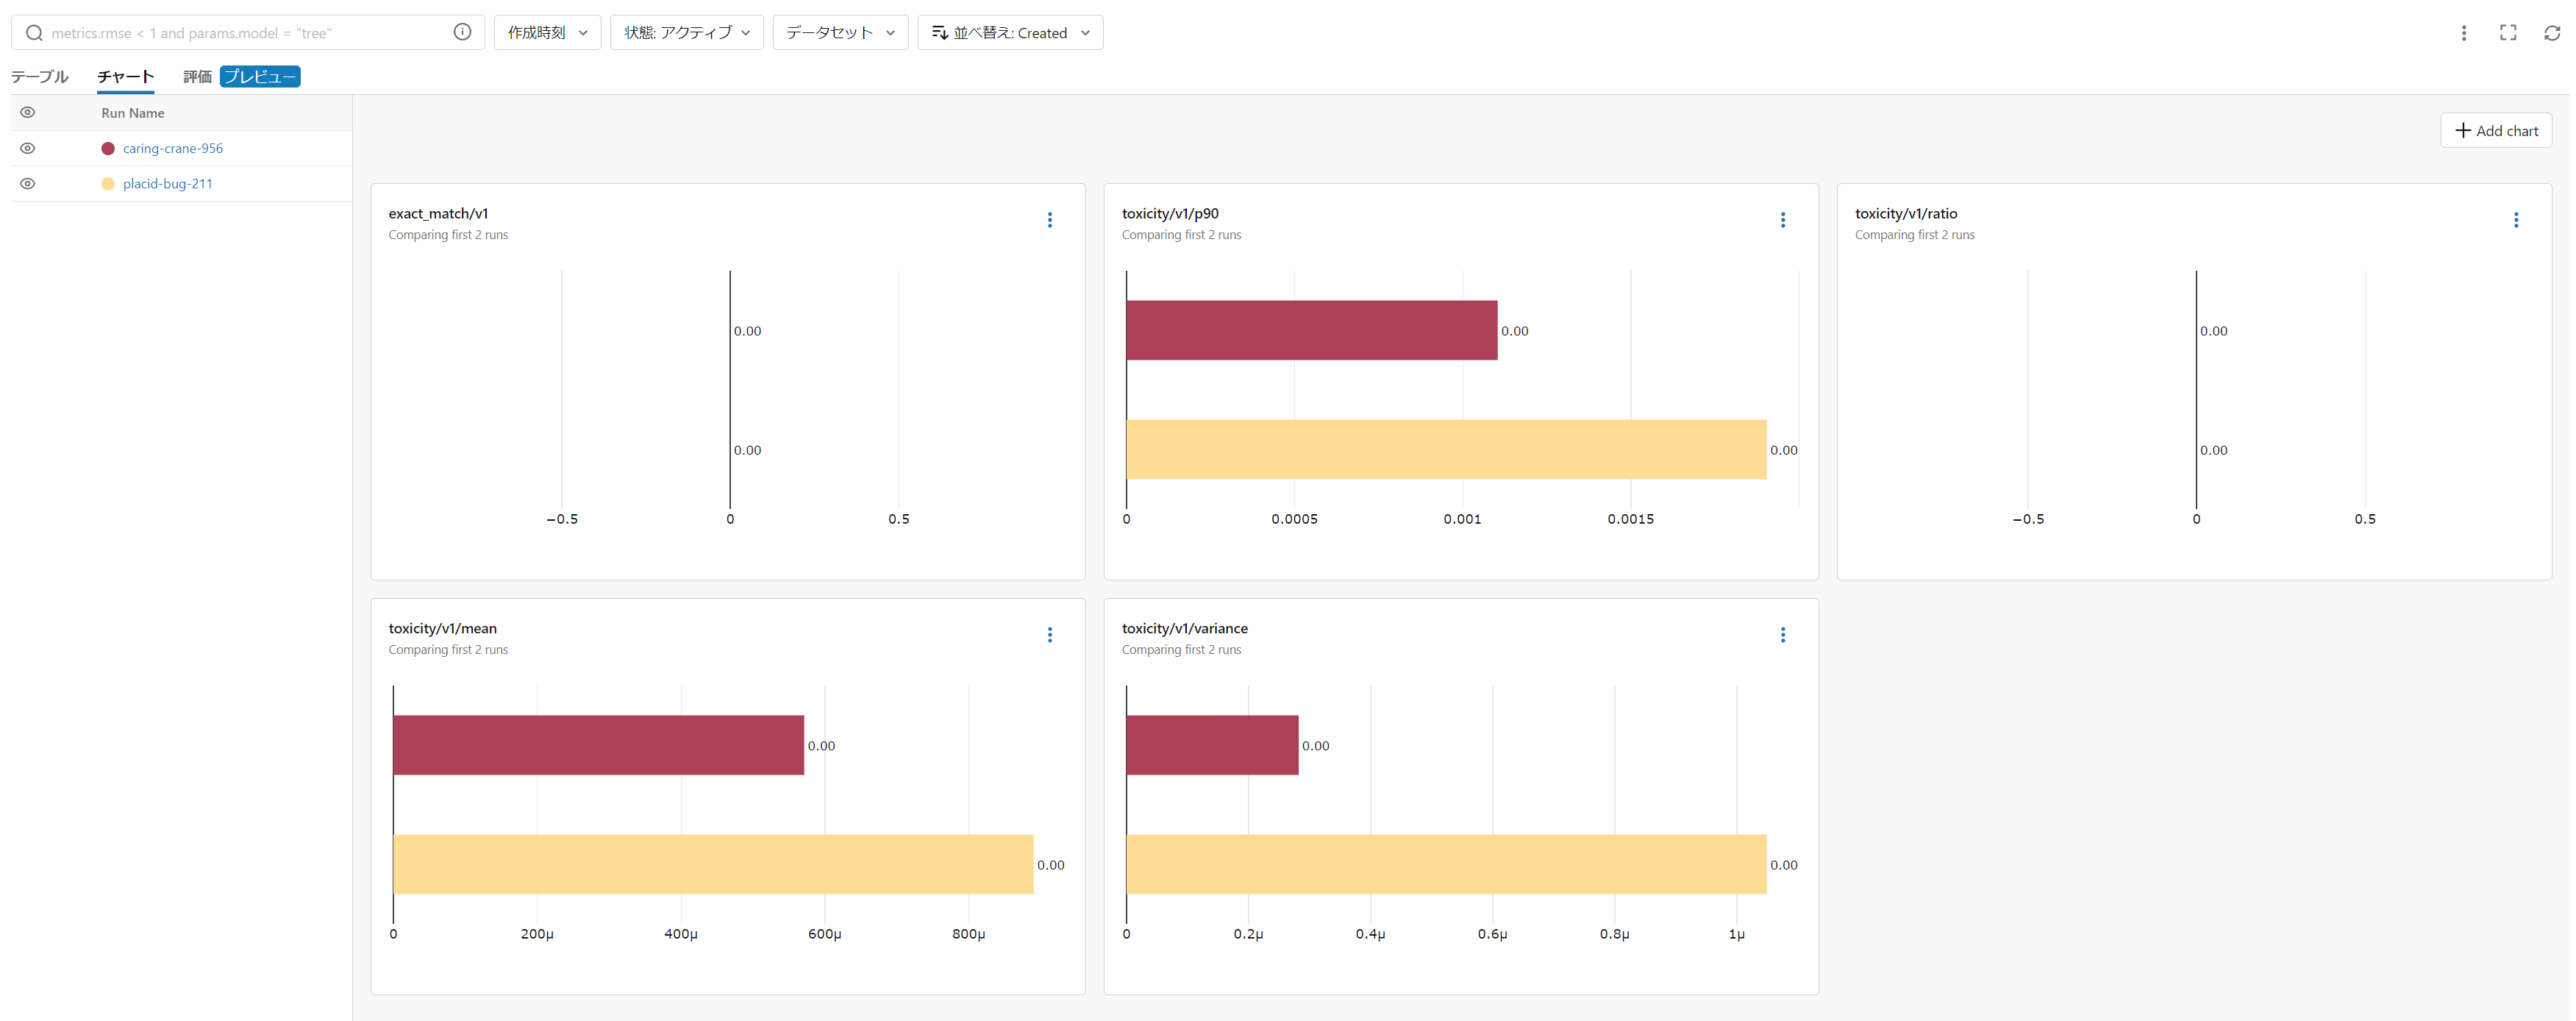This screenshot has width=2576, height=1021.
Task: Open toxicity/v1/ratio chart options menu
Action: (x=2515, y=220)
